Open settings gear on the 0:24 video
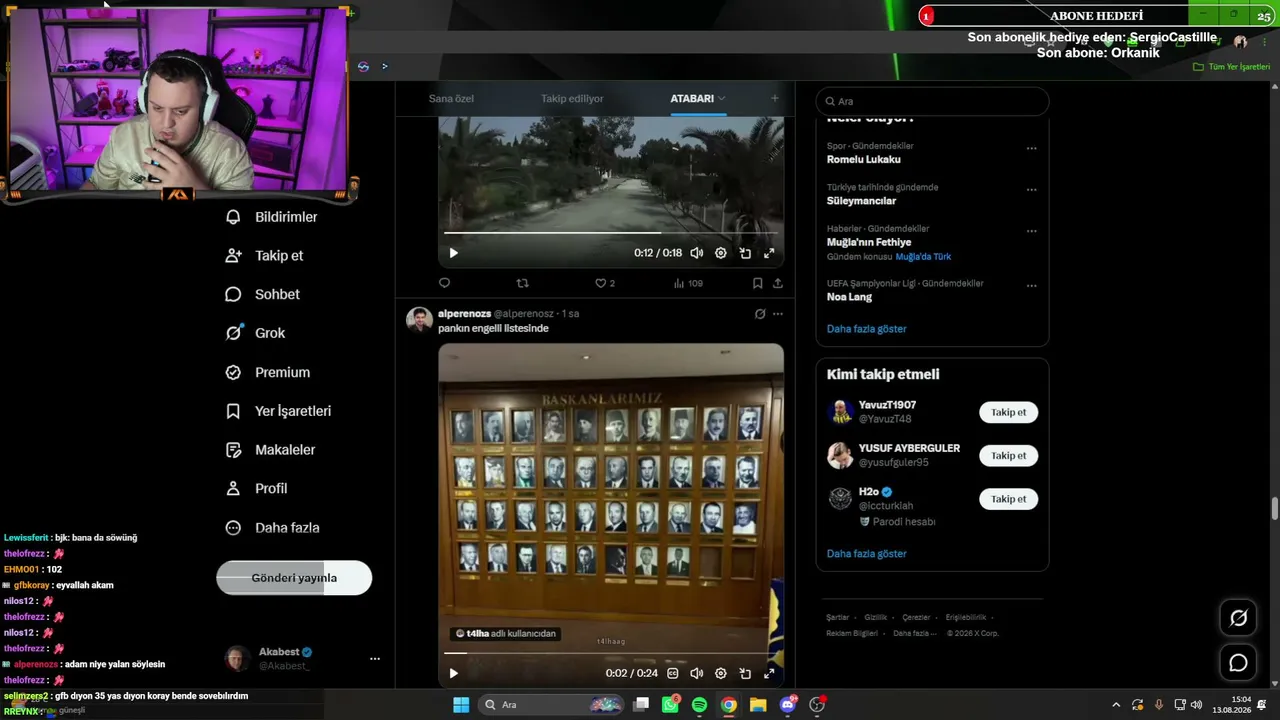The image size is (1280, 720). pos(721,673)
